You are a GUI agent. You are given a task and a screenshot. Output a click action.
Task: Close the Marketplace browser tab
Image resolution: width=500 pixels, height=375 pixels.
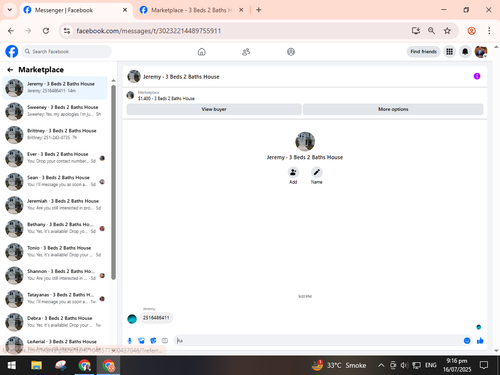[241, 10]
